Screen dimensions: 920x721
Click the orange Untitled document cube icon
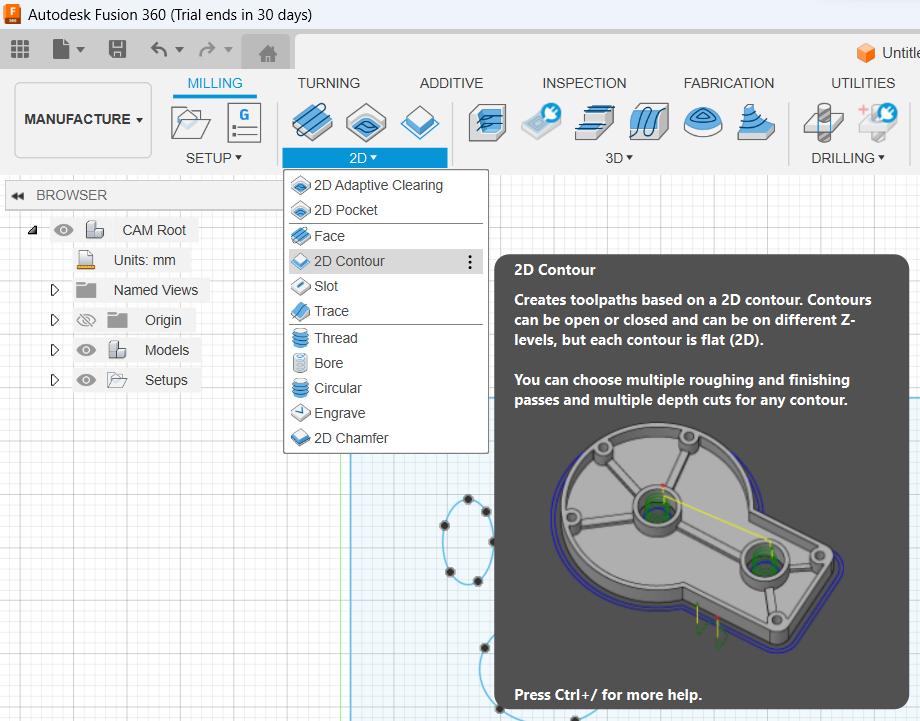tap(865, 53)
